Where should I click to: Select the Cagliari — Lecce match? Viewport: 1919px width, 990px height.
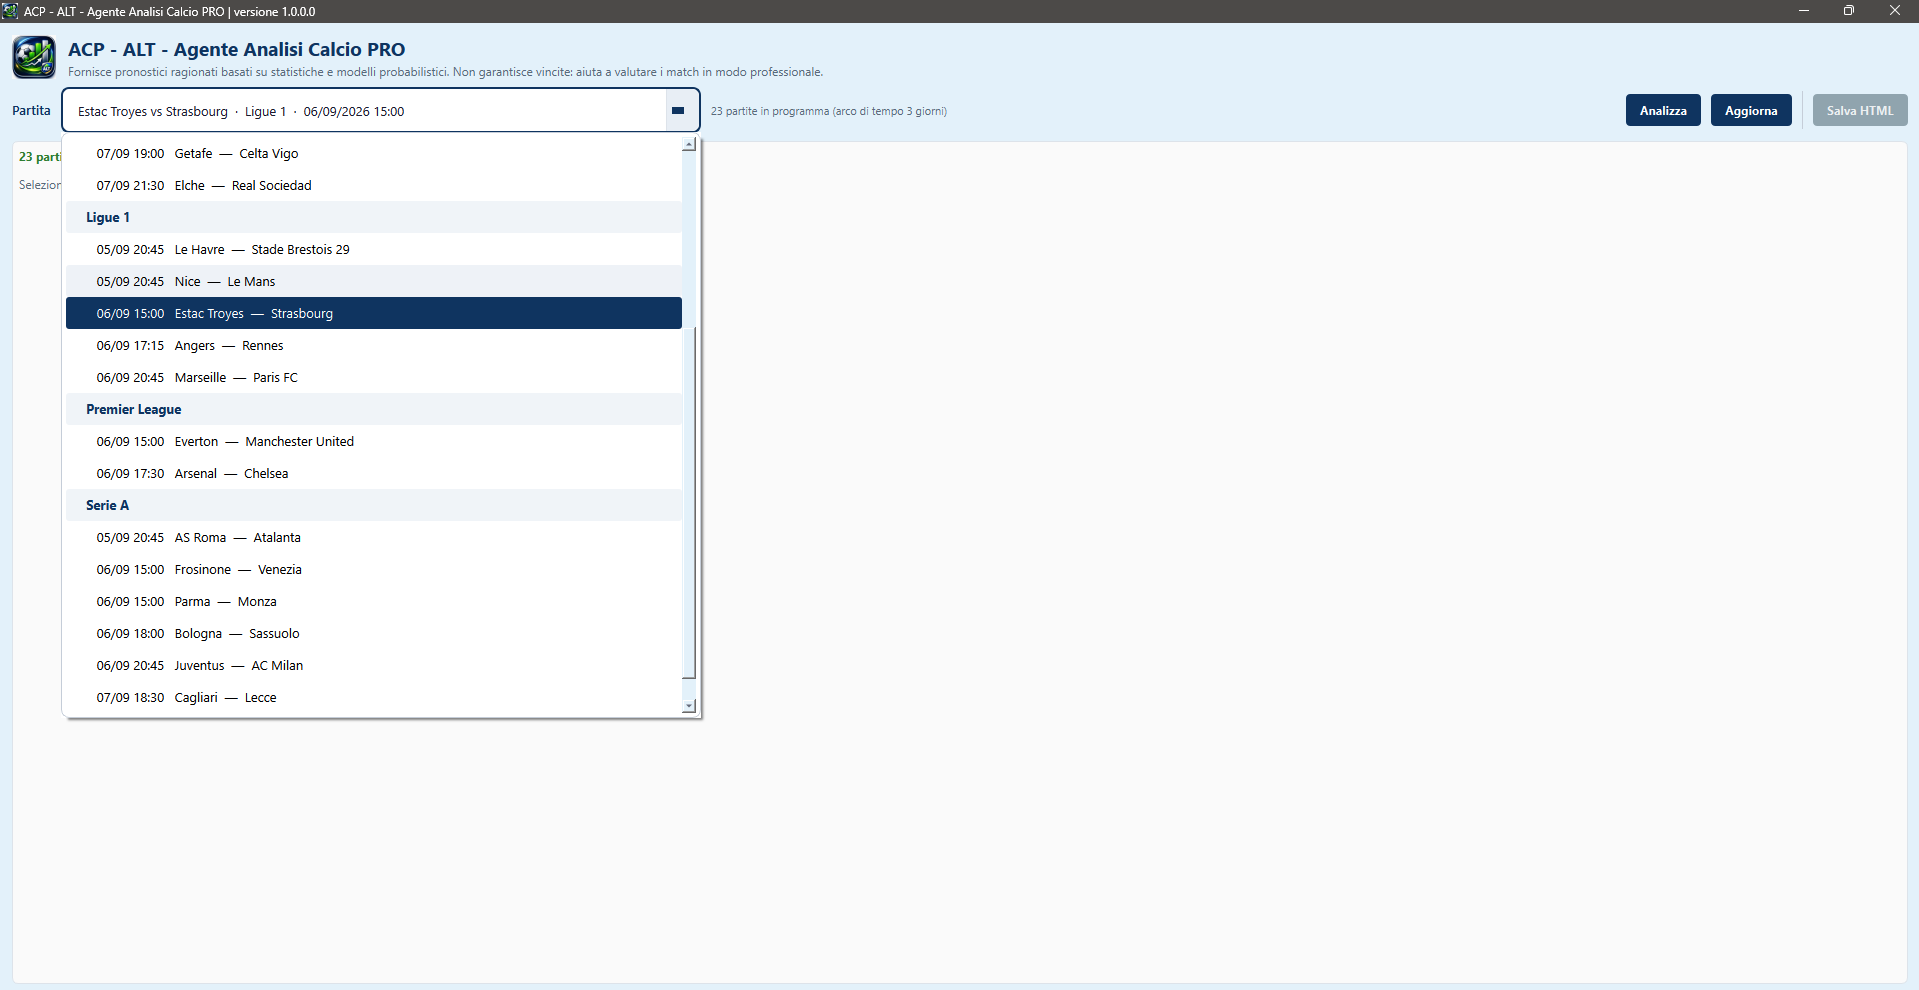pos(374,697)
